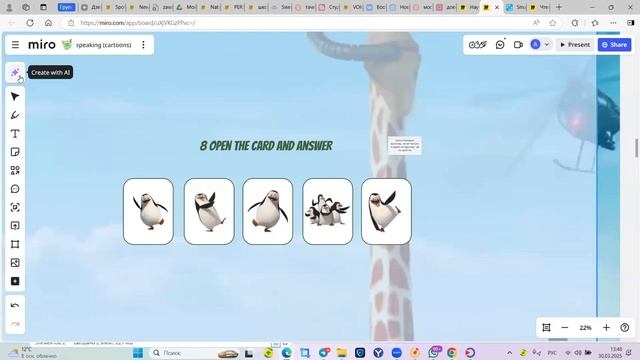
Task: Close the active Miro browser tab
Action: click(x=497, y=7)
